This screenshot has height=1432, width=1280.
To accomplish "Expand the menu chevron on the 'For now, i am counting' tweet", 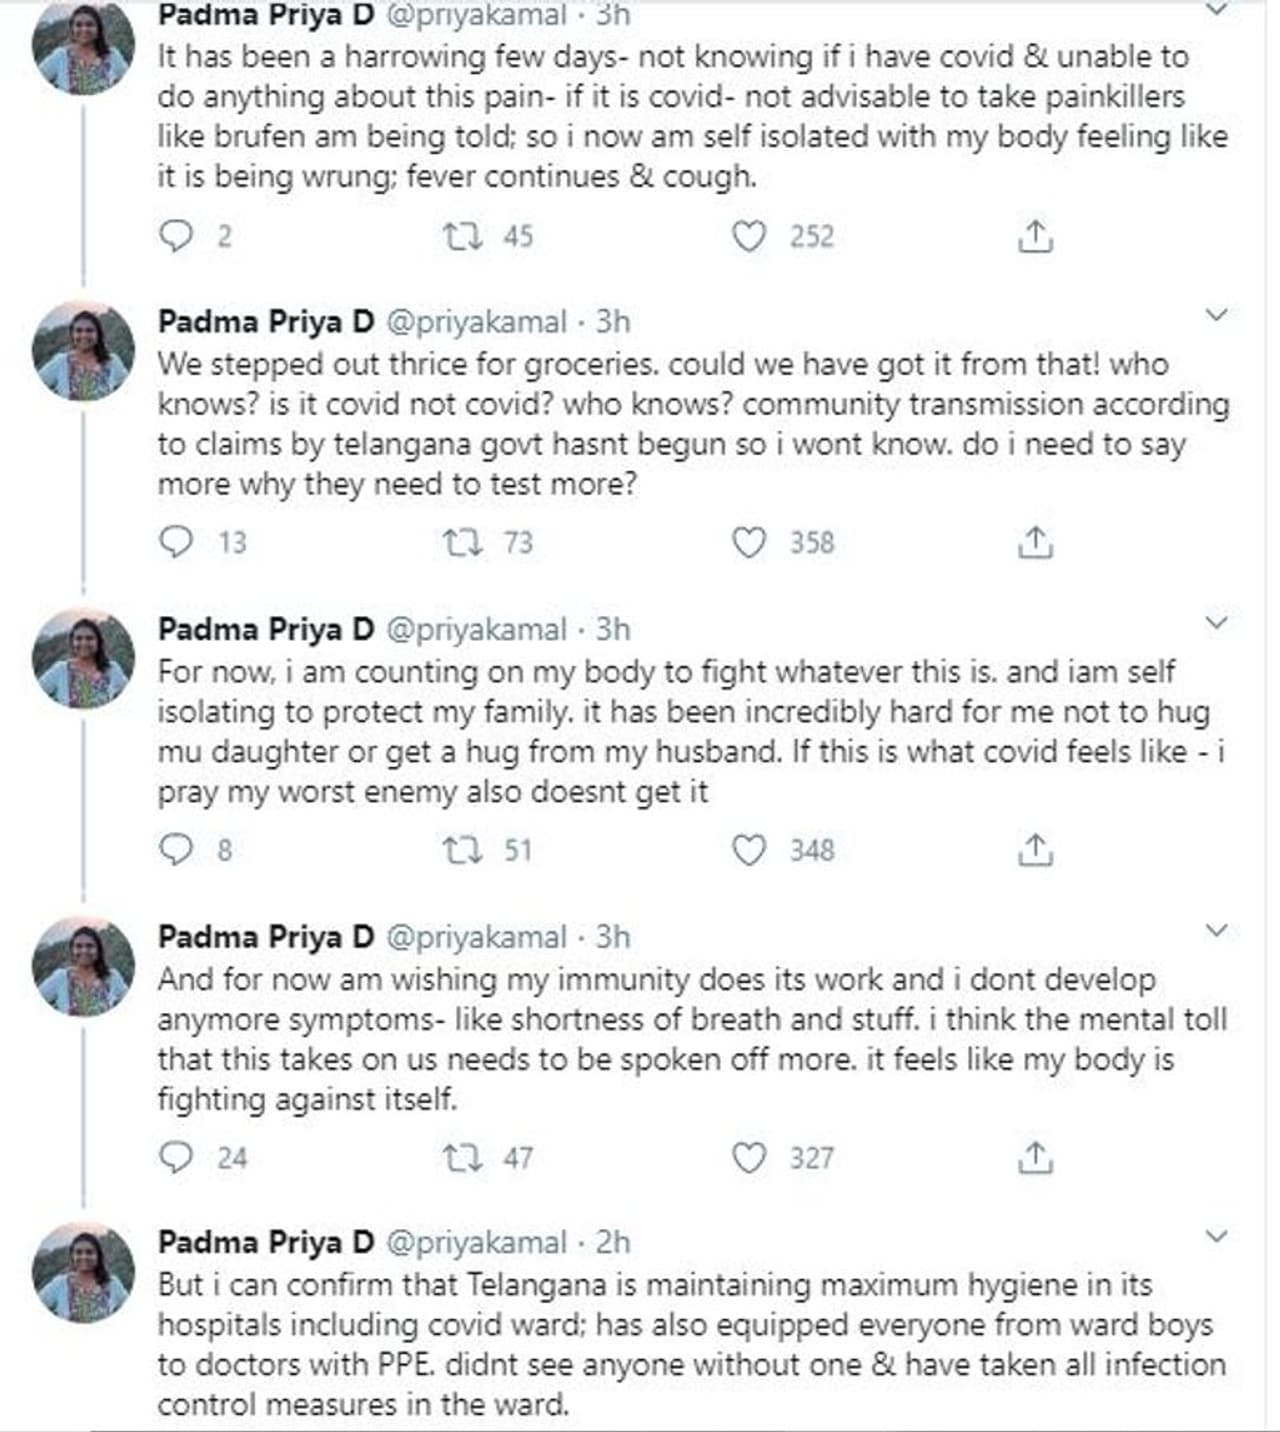I will click(x=1216, y=623).
